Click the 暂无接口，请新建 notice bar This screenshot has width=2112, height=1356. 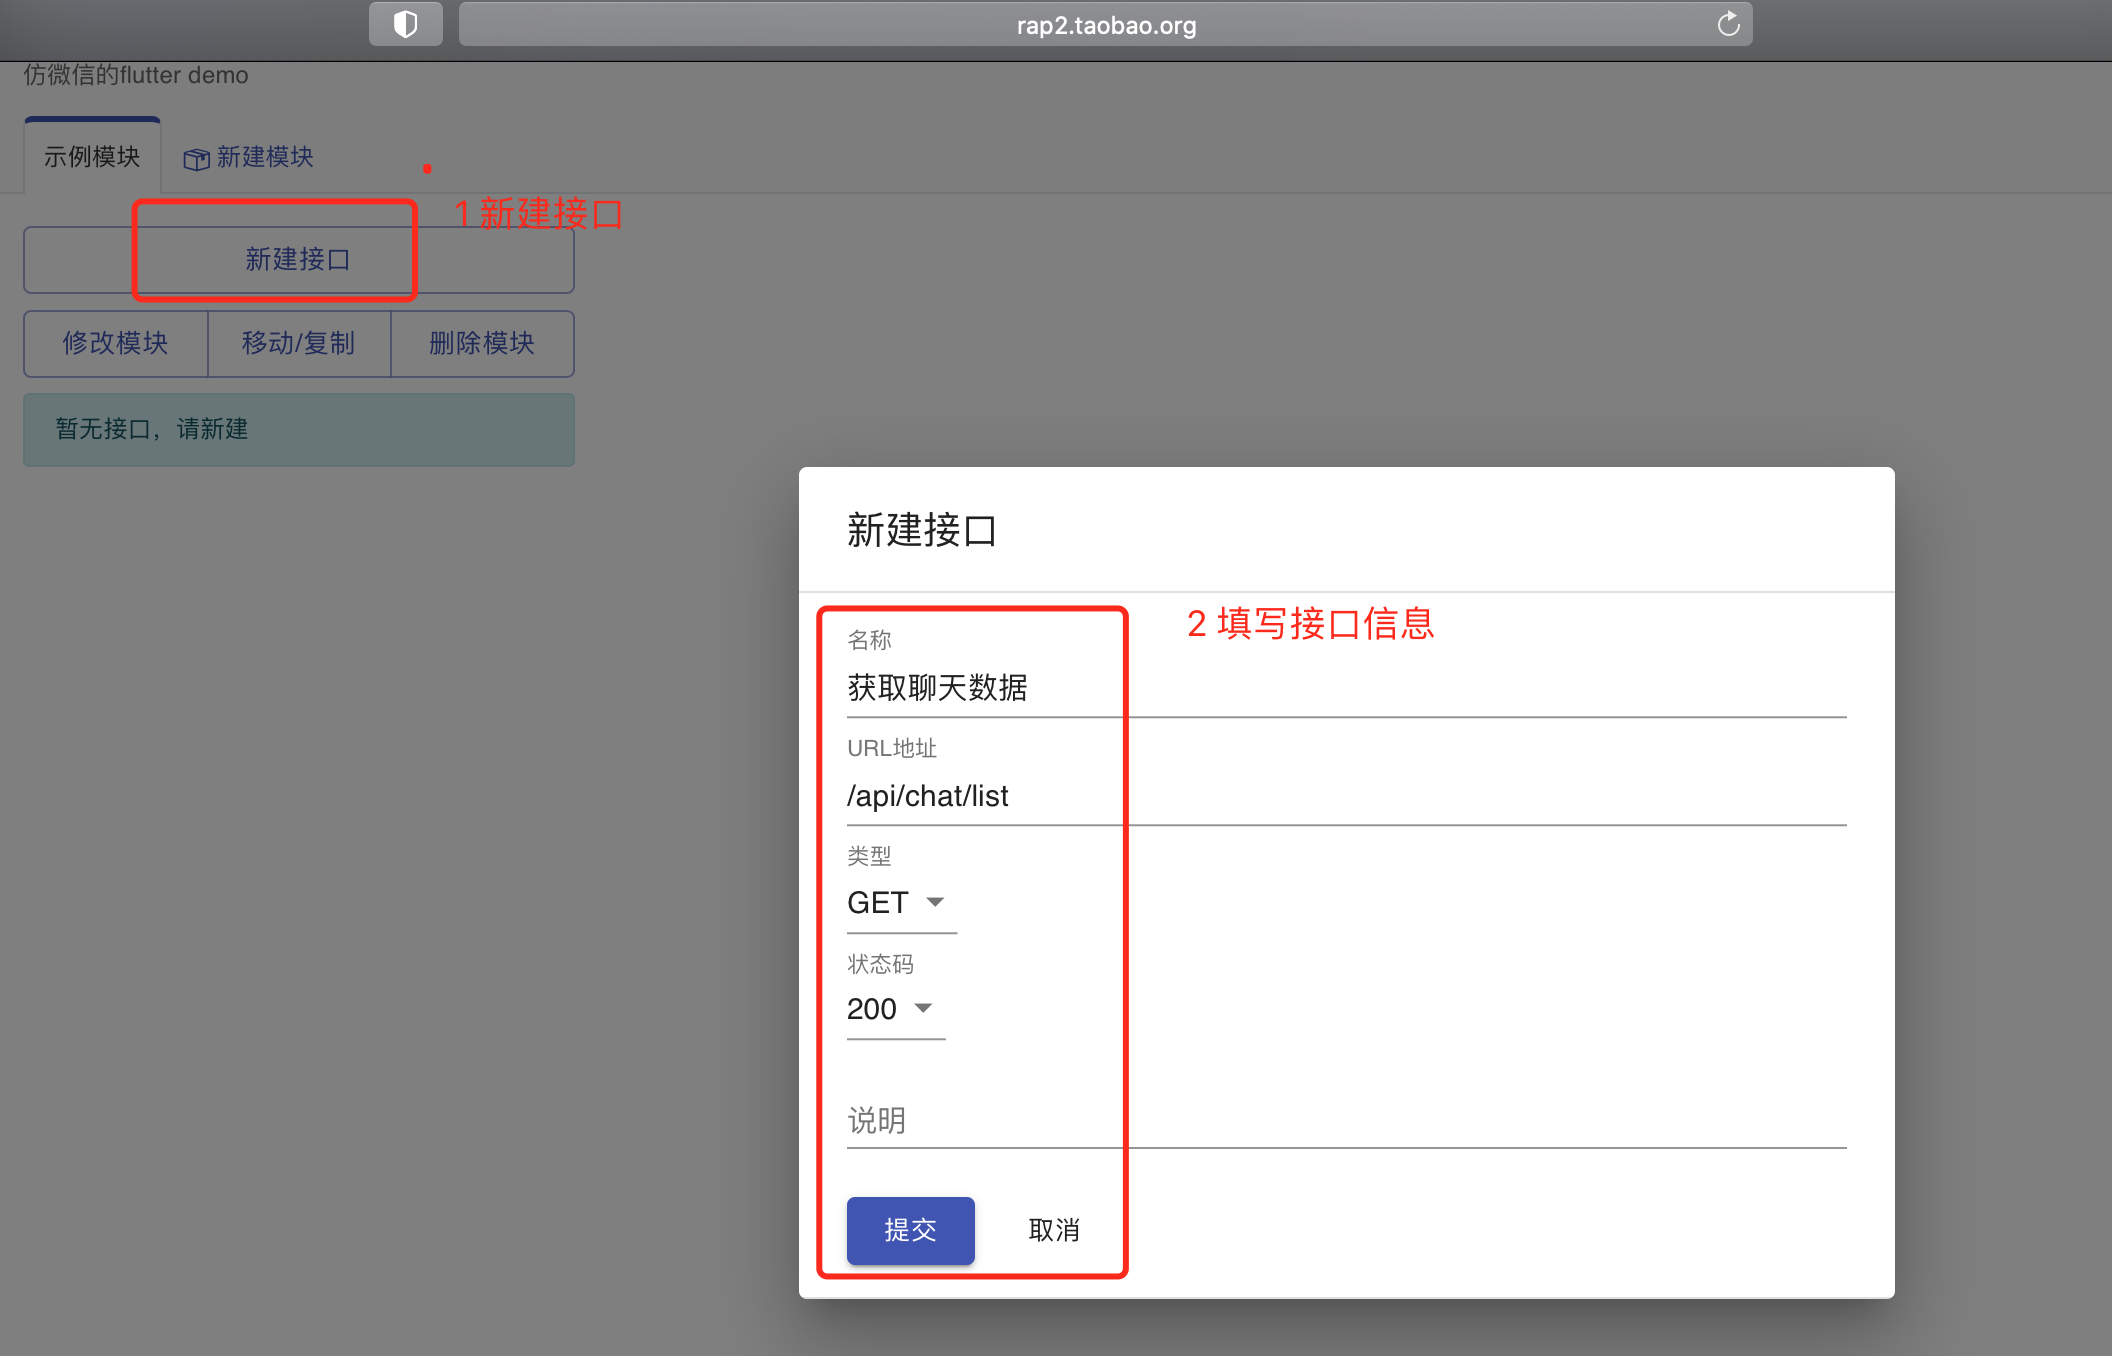298,429
